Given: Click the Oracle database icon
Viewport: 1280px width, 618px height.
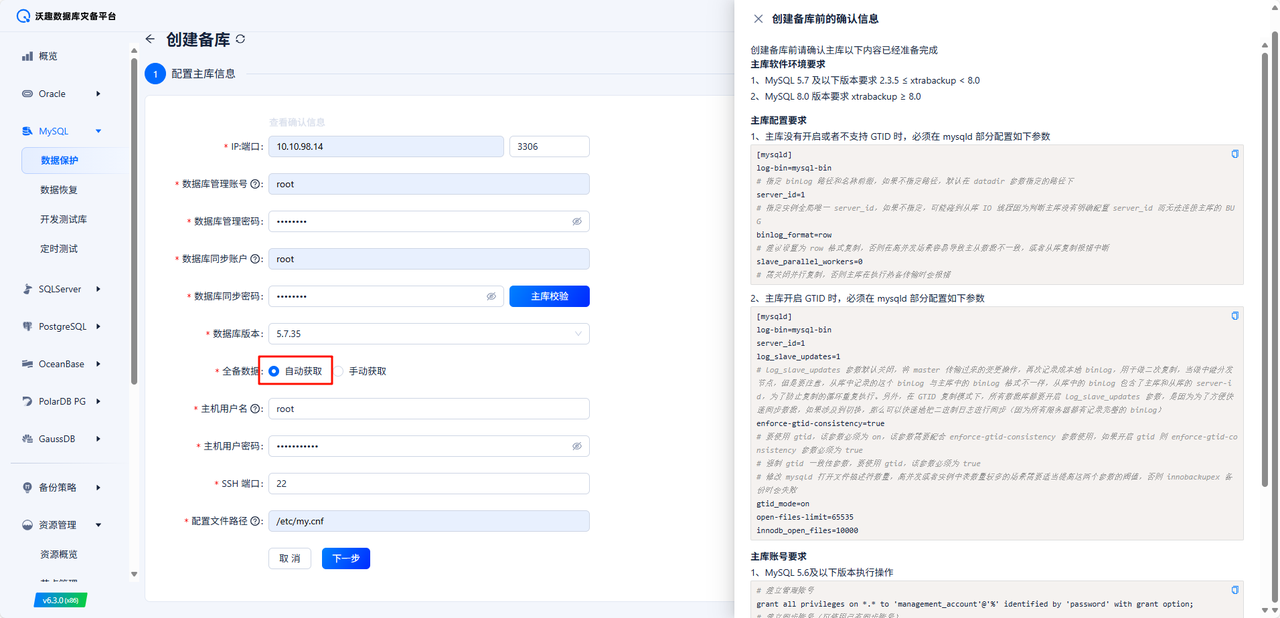Looking at the screenshot, I should (x=28, y=94).
